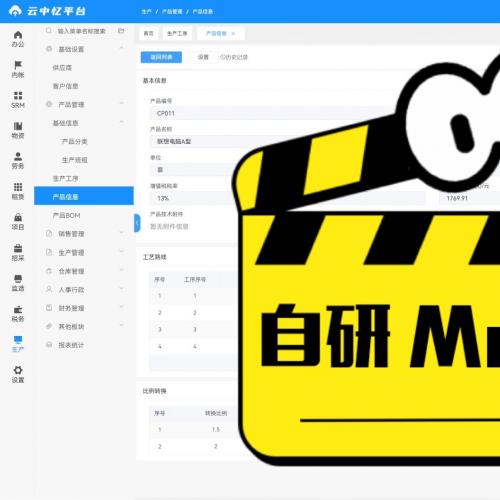
Task: Collapse the 基础设置 menu group
Action: pos(121,49)
